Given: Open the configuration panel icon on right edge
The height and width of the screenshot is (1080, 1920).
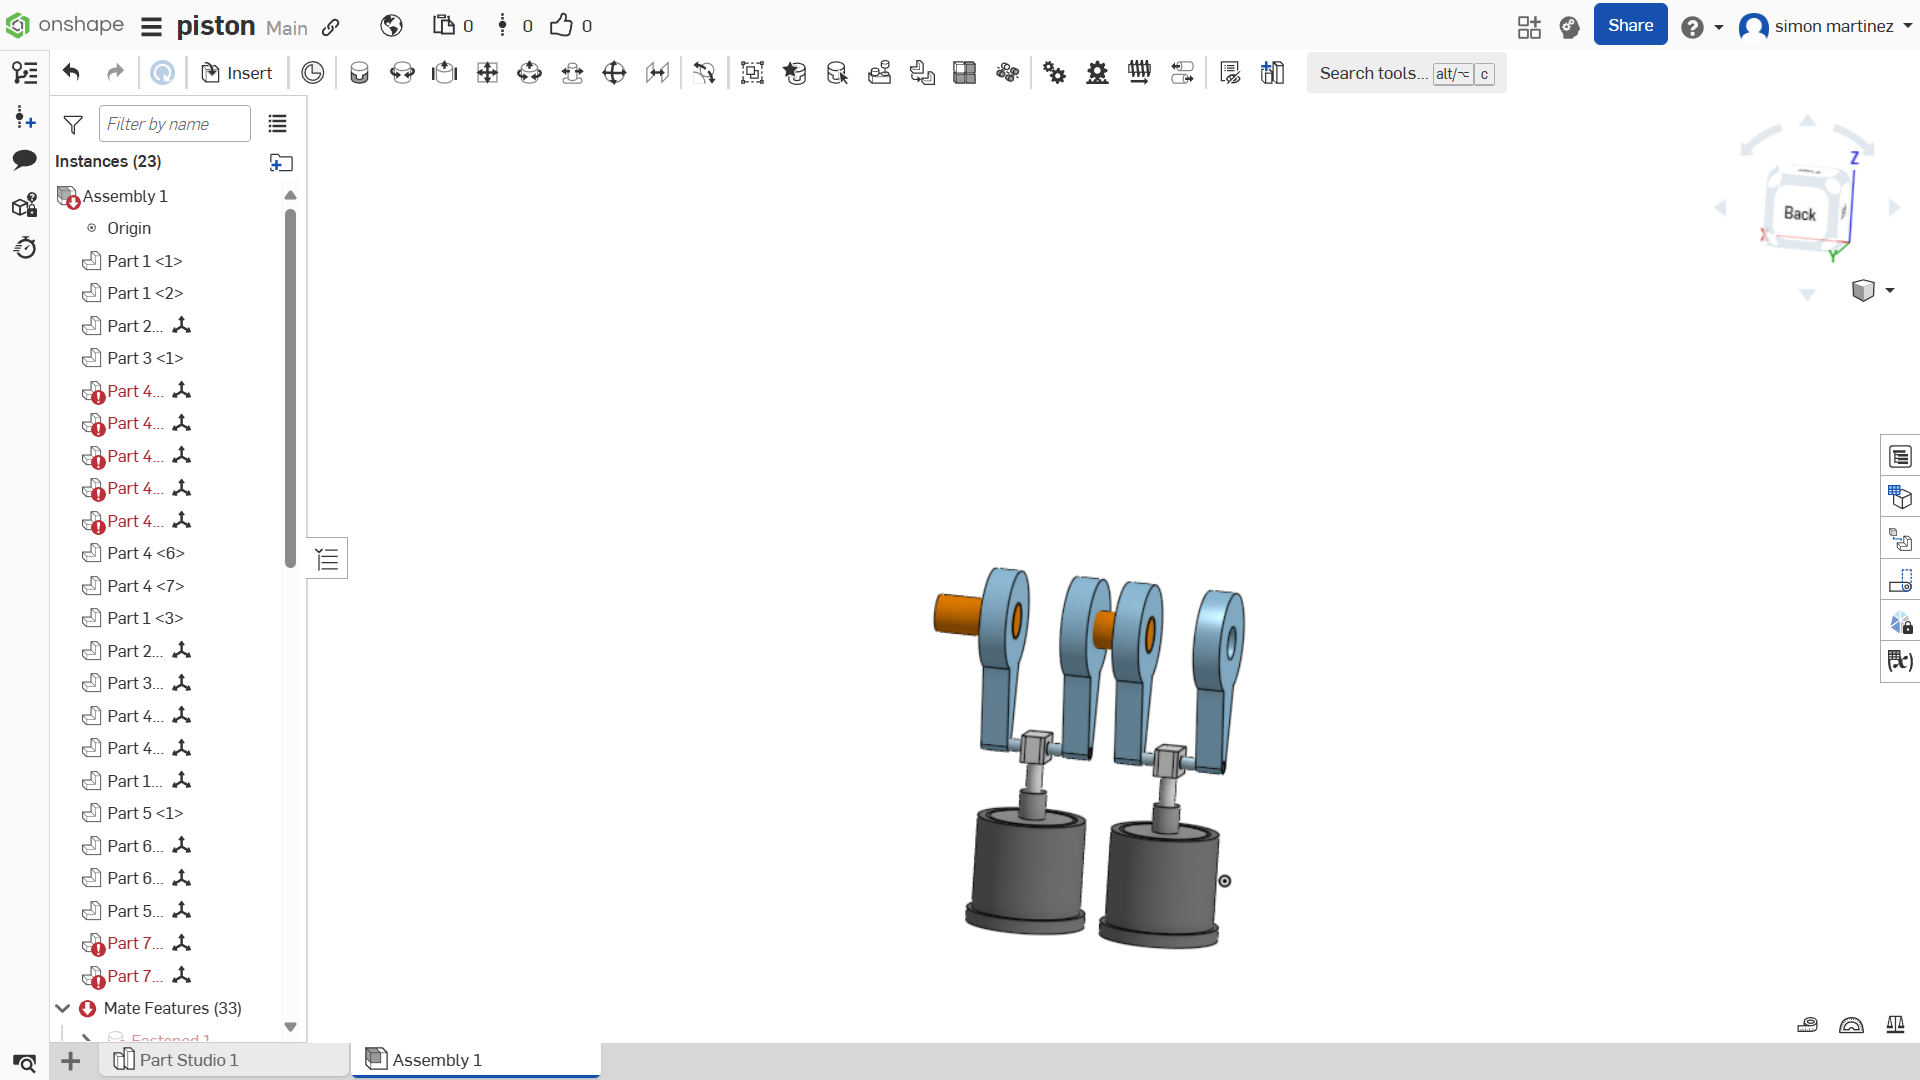Looking at the screenshot, I should [1900, 498].
